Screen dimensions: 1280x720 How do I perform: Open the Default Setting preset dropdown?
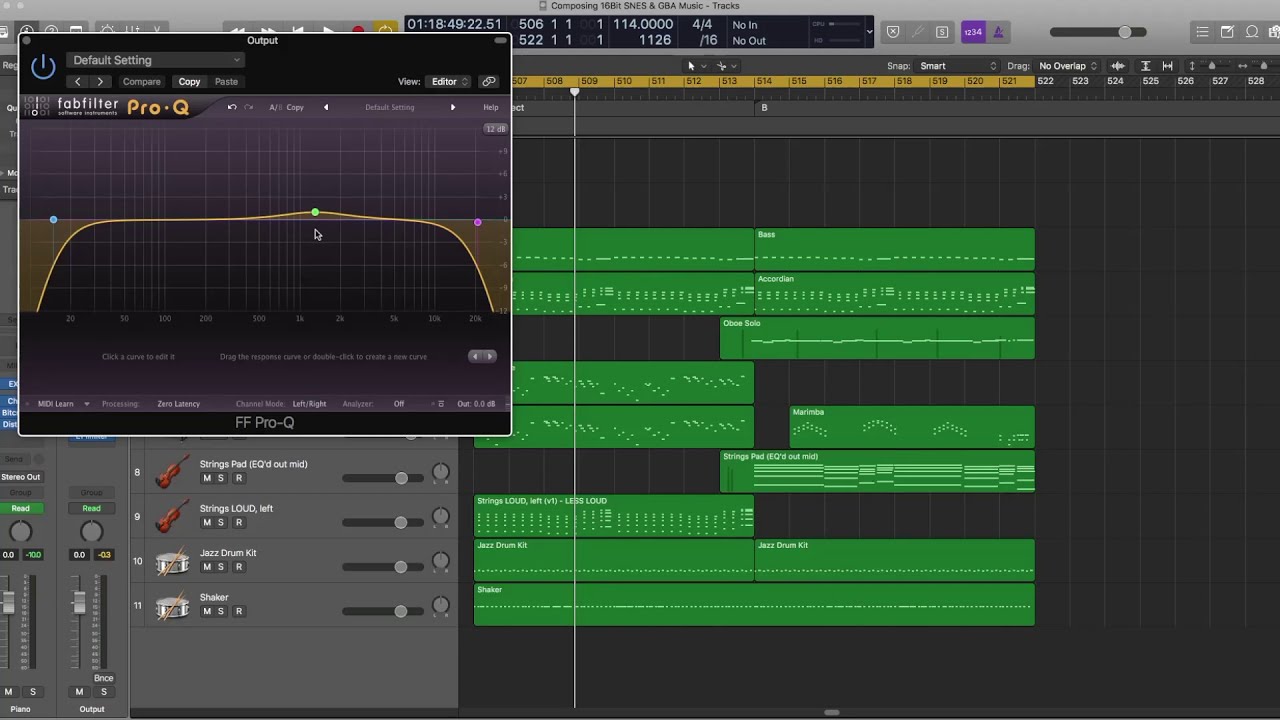[x=156, y=60]
